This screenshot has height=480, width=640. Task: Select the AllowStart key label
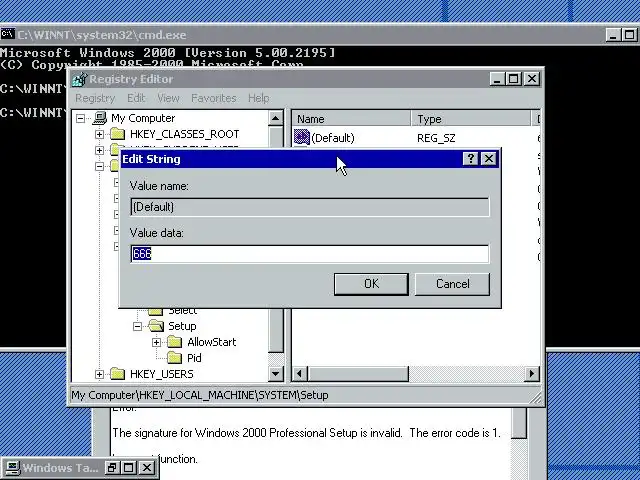211,342
